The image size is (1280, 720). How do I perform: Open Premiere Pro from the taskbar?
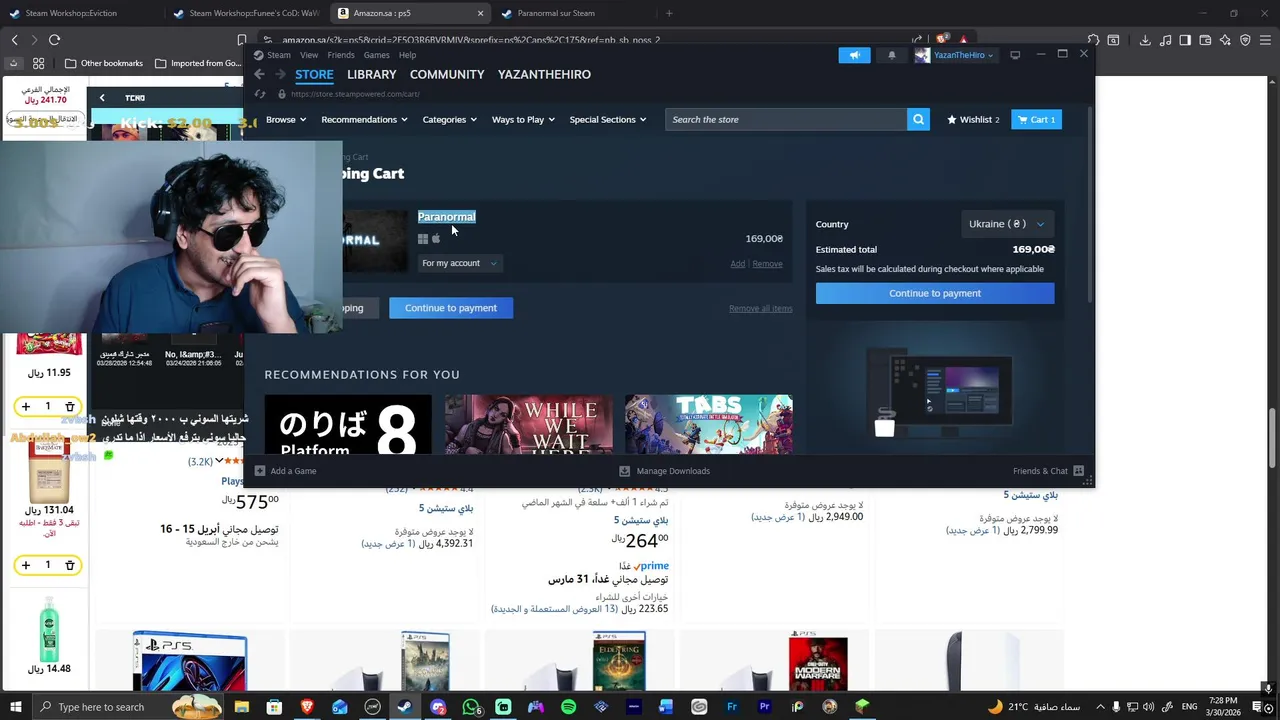click(x=765, y=707)
